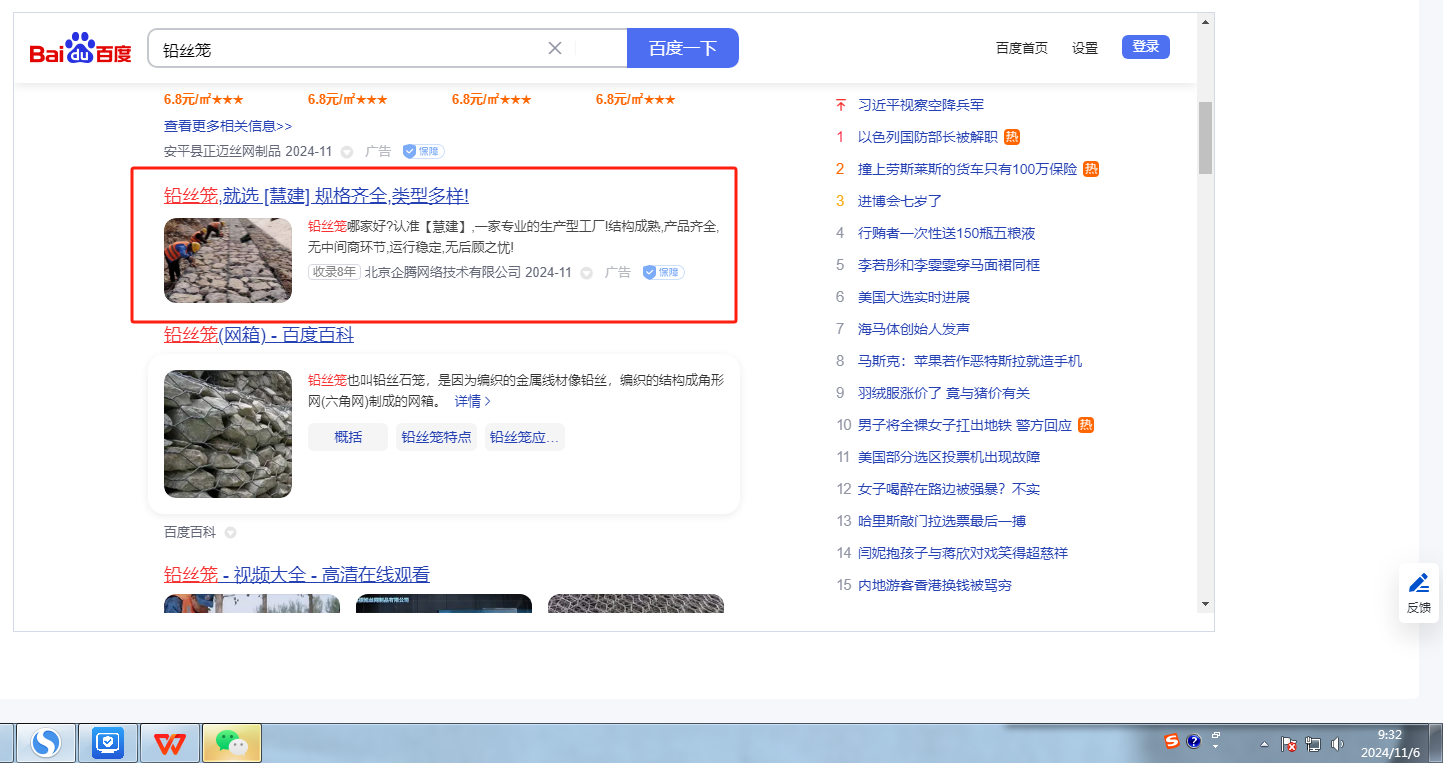Click the pinned-top arrow icon beside 习近平视察空降兵军
The height and width of the screenshot is (763, 1443).
(x=841, y=105)
